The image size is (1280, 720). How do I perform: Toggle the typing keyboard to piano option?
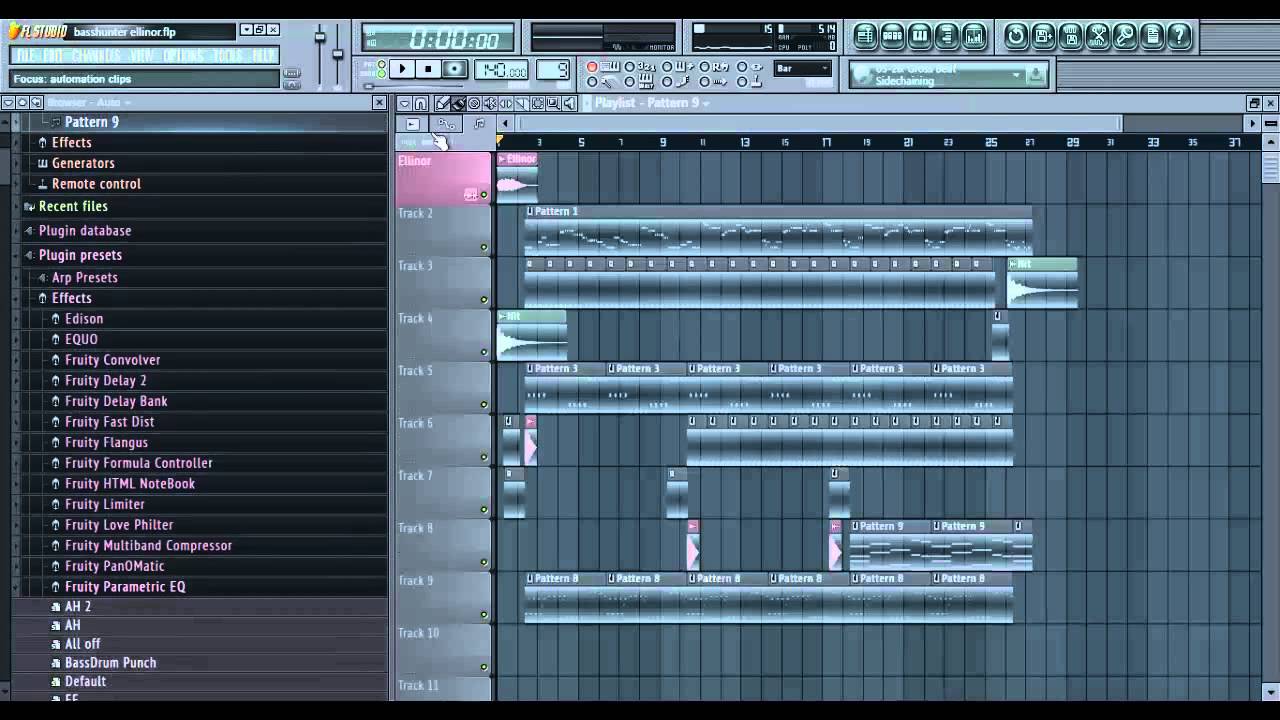(x=610, y=67)
